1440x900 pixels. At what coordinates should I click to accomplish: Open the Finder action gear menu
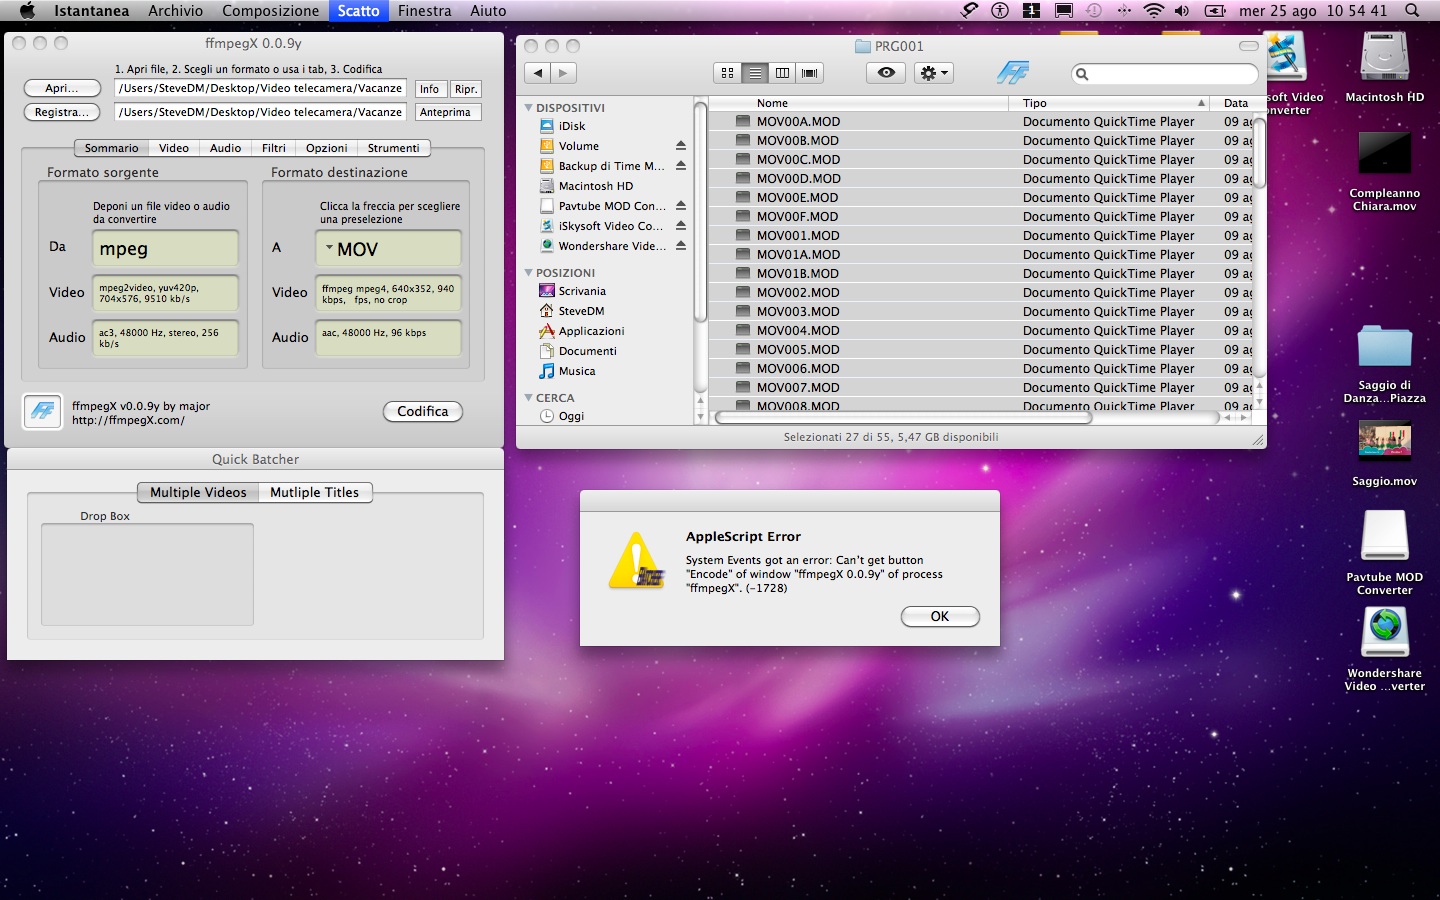[x=933, y=73]
